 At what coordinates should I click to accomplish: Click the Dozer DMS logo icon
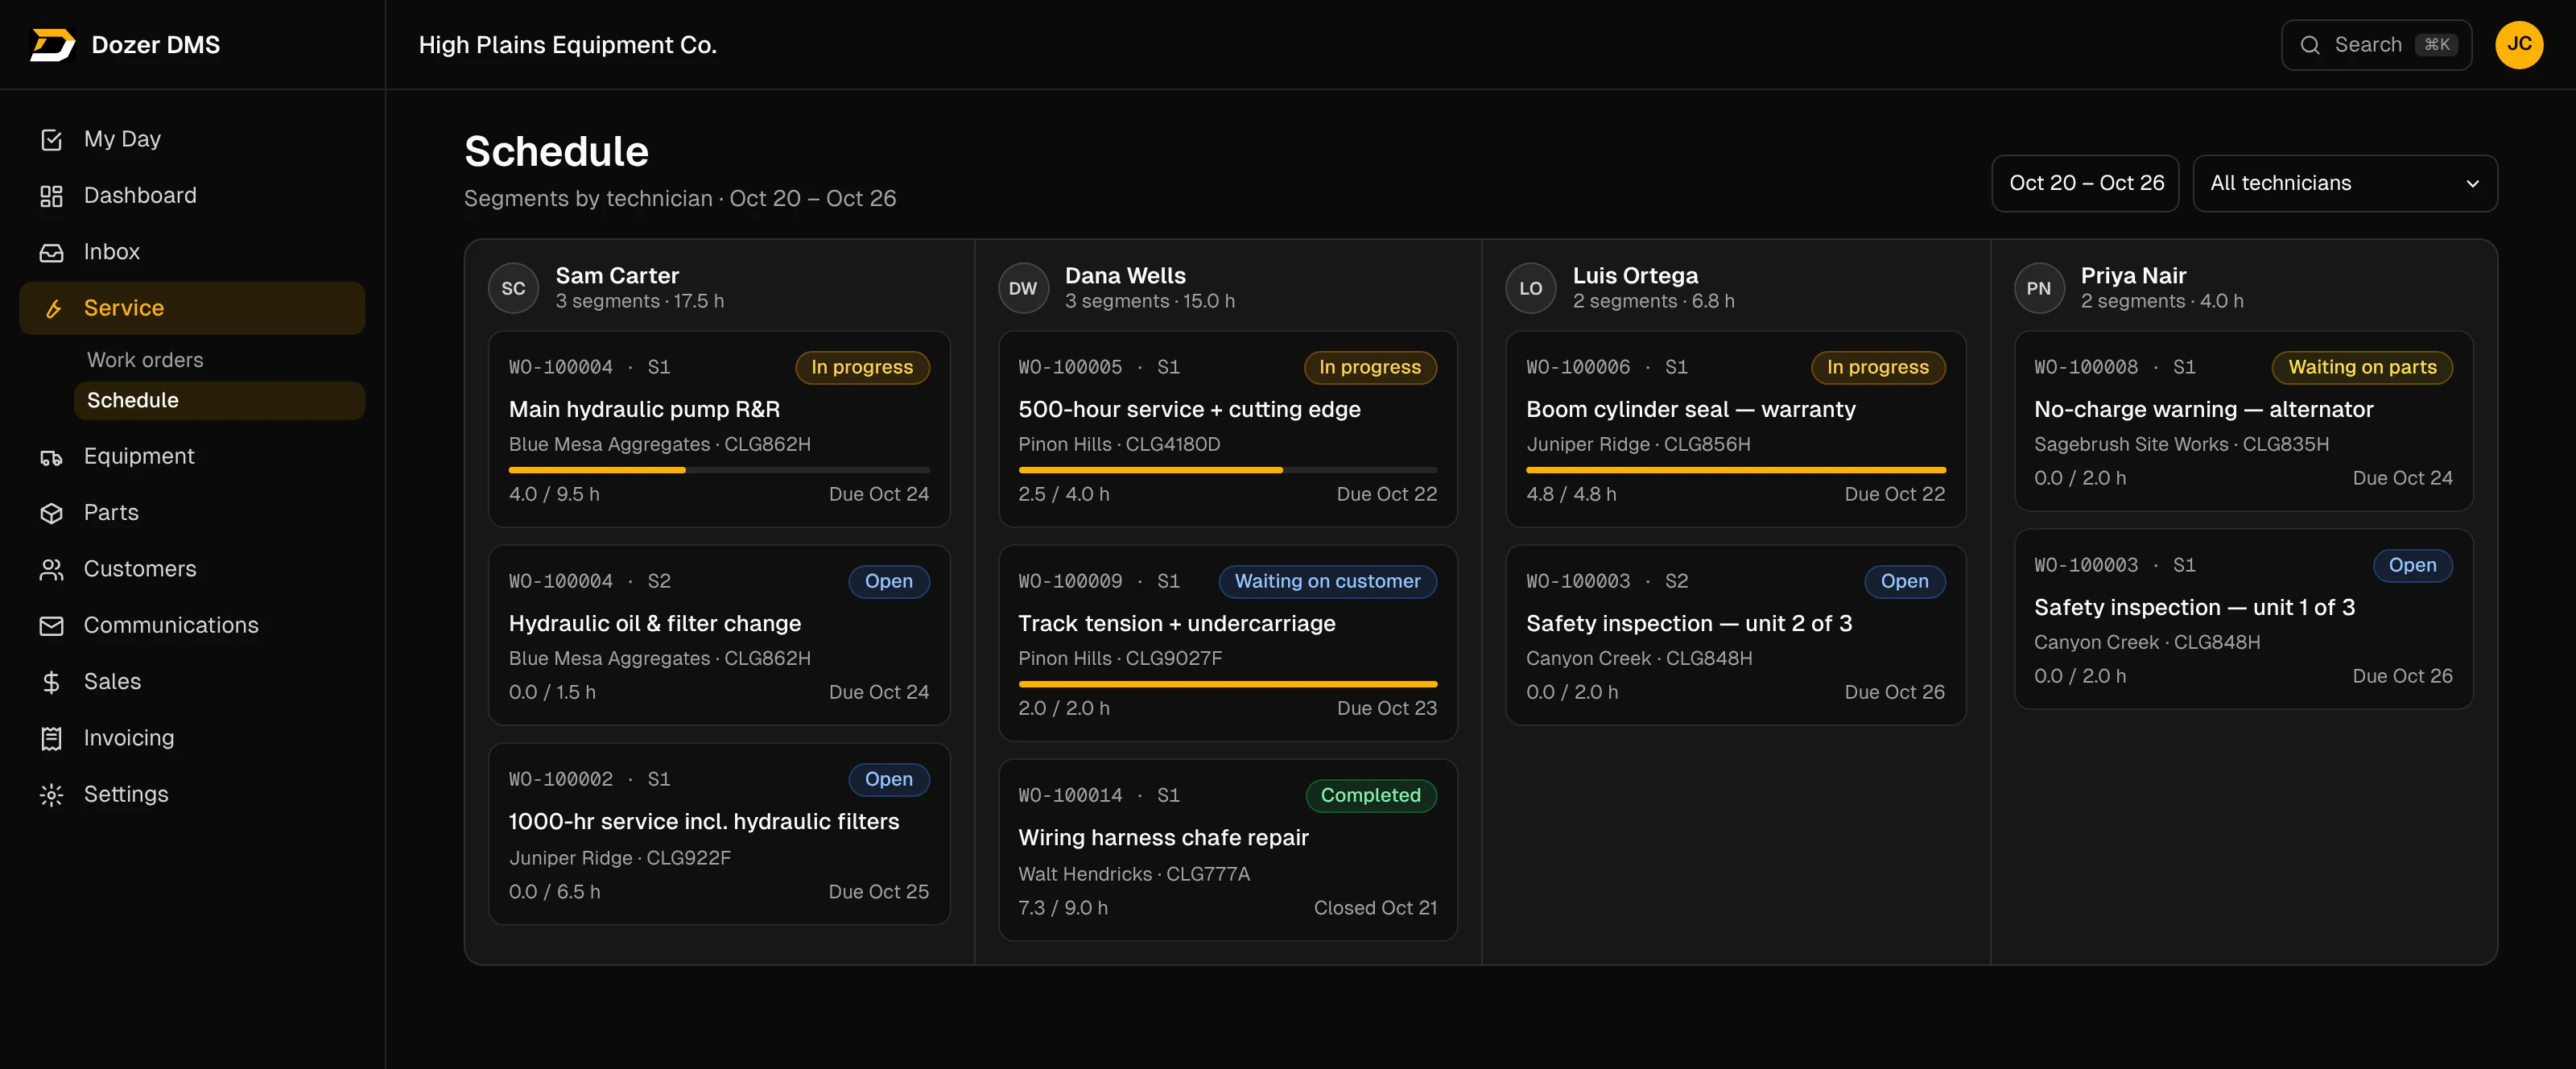click(x=52, y=45)
